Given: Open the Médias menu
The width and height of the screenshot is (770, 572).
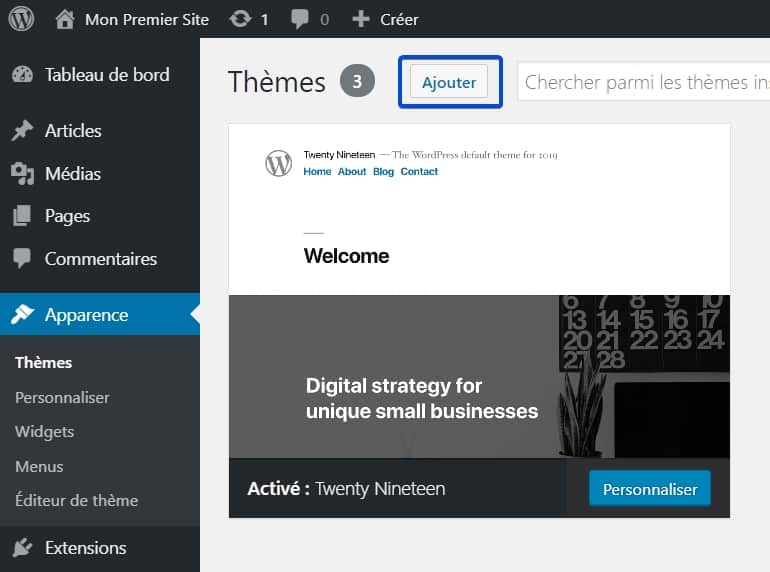Looking at the screenshot, I should coord(100,173).
